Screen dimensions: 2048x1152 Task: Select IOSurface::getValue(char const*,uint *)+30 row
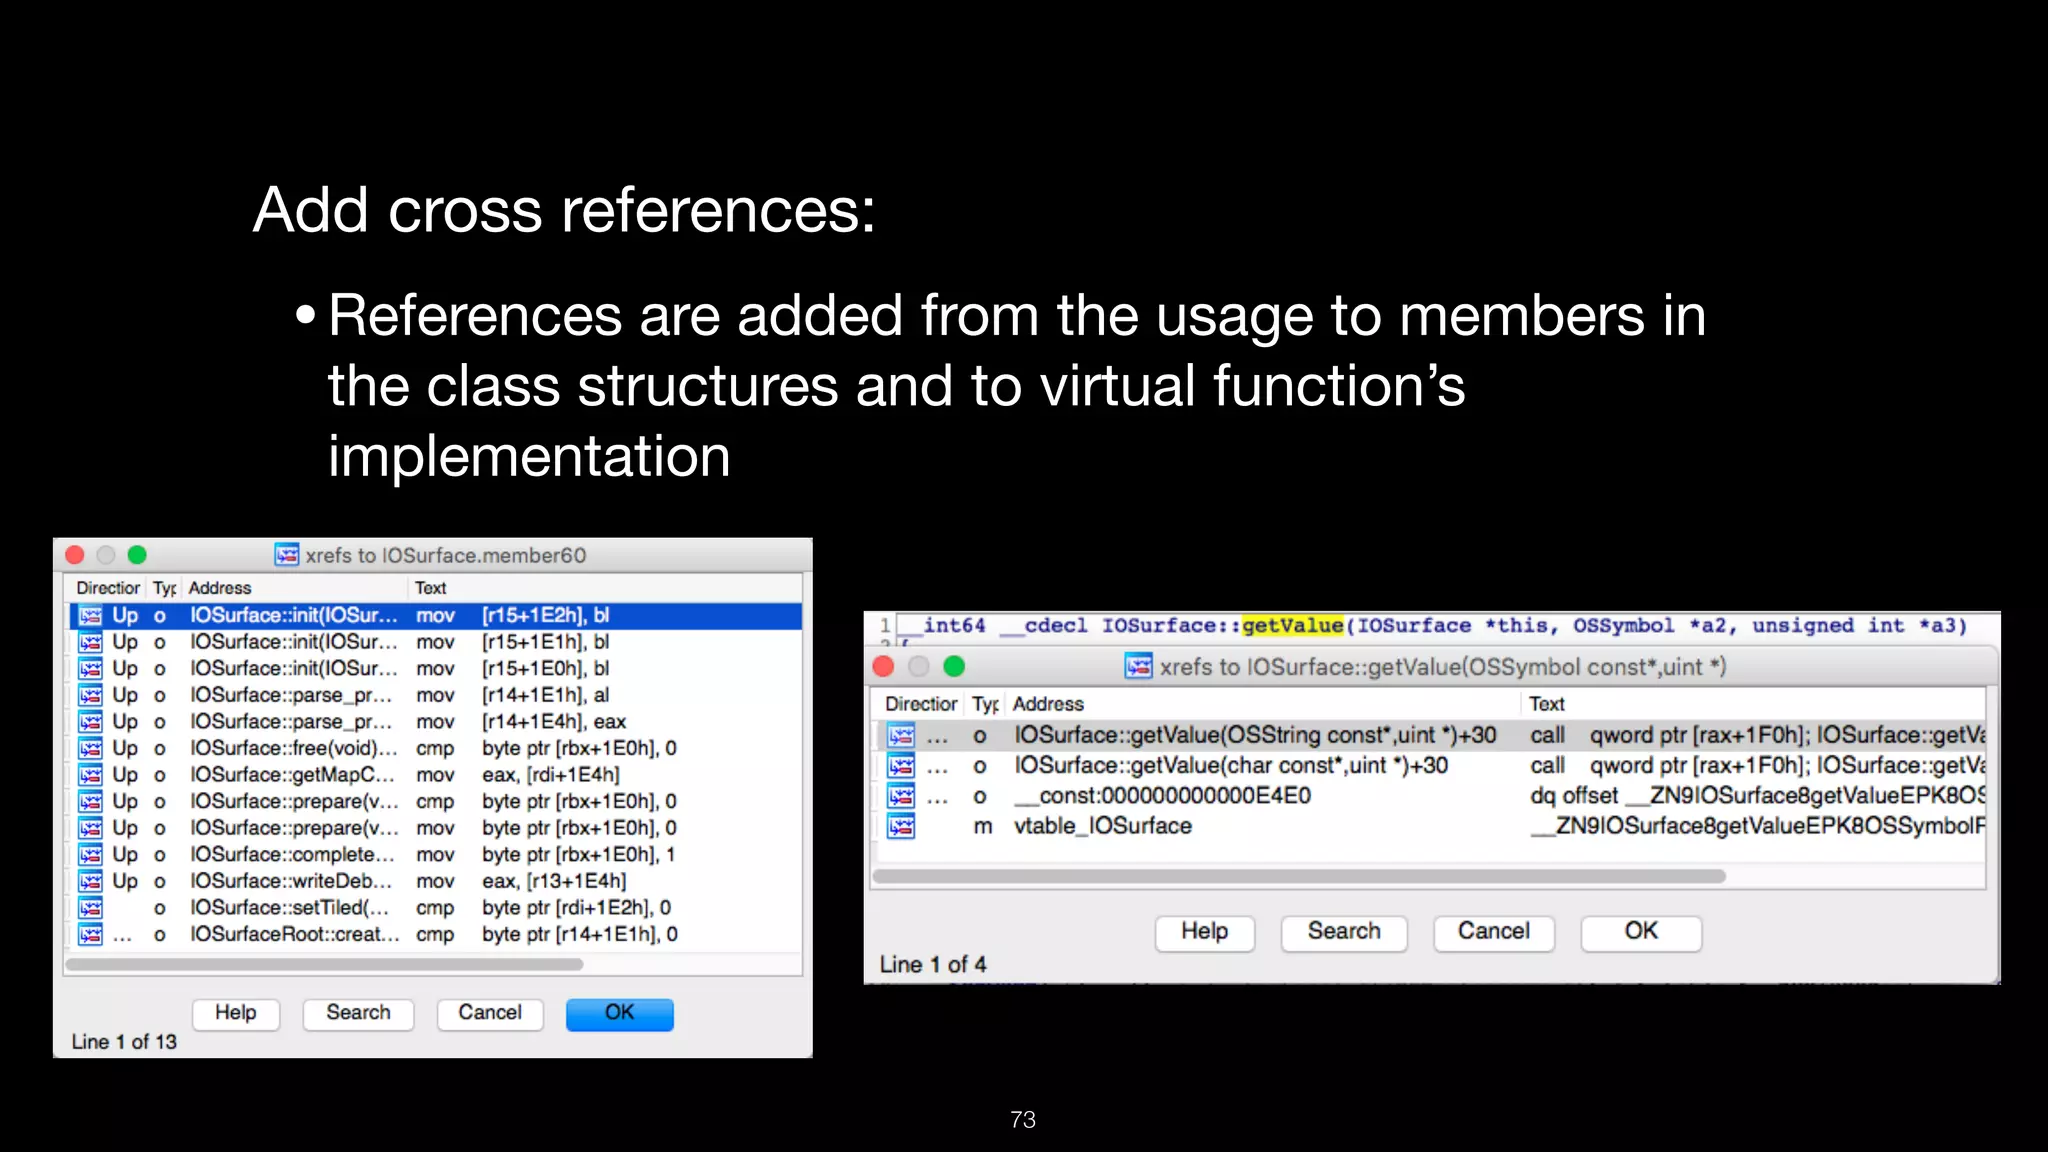click(x=1431, y=766)
